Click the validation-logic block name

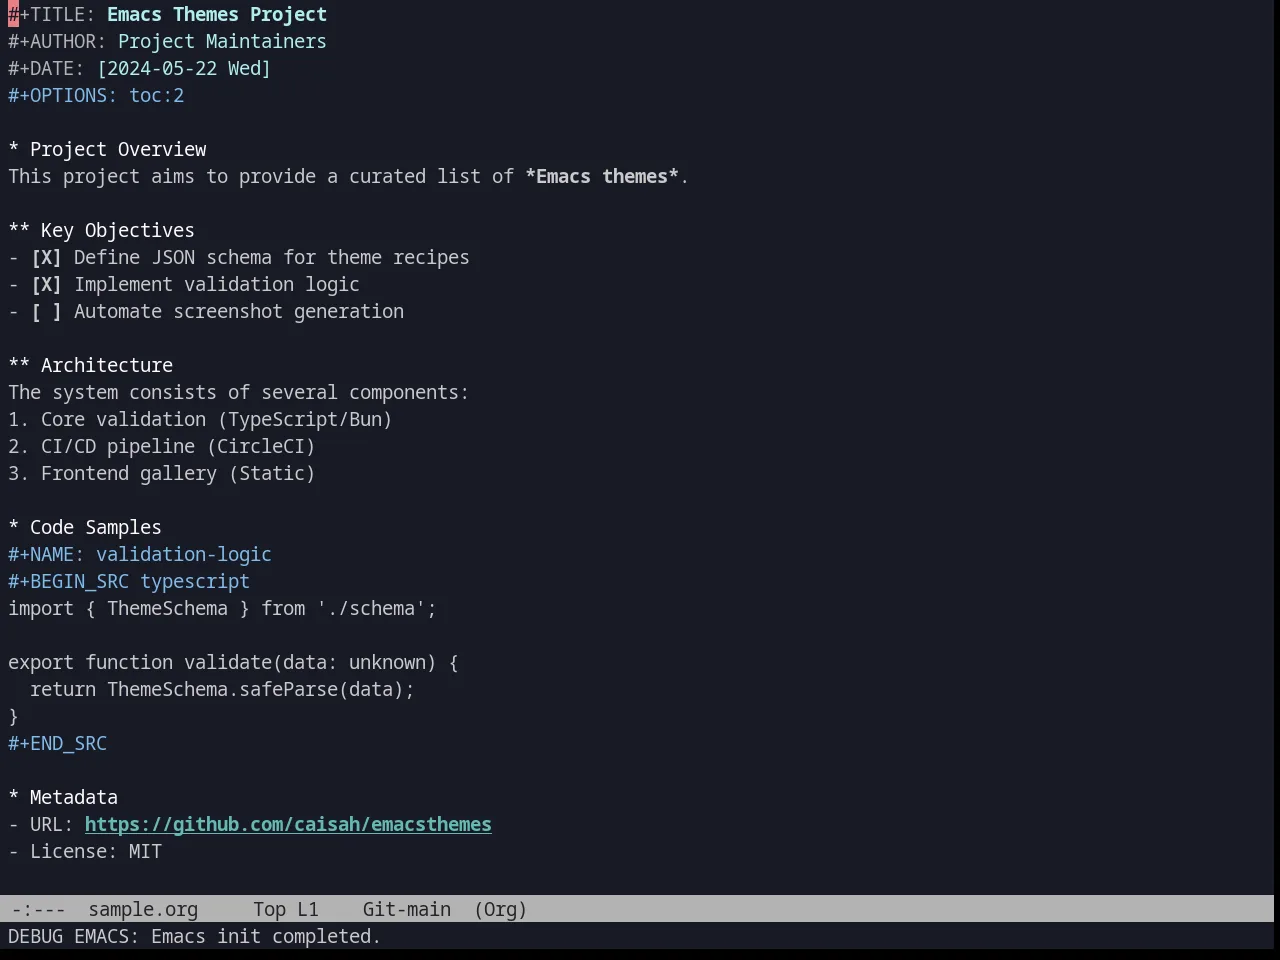tap(184, 554)
